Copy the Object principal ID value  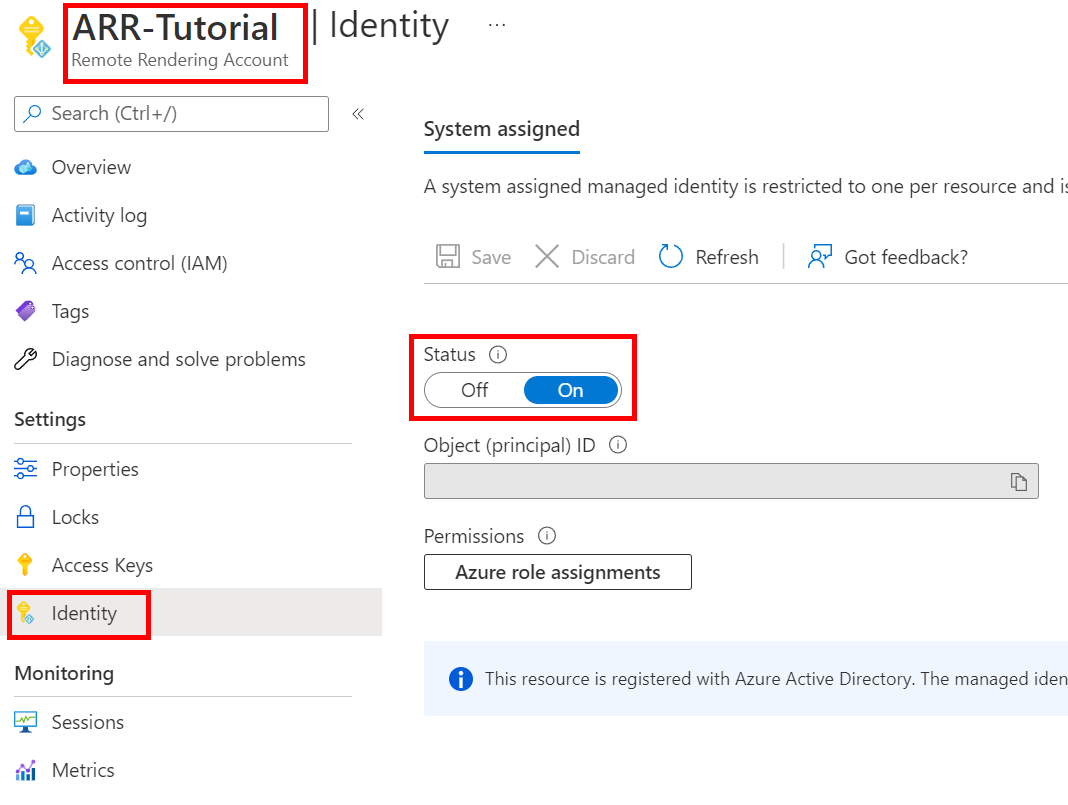[1018, 482]
